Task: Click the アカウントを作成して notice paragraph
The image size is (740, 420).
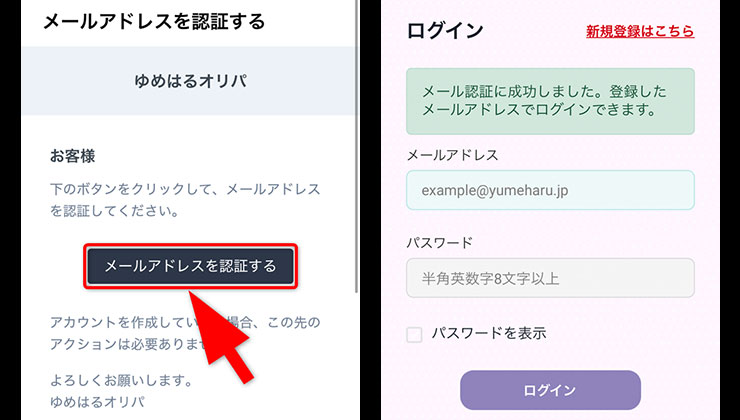Action: point(185,333)
